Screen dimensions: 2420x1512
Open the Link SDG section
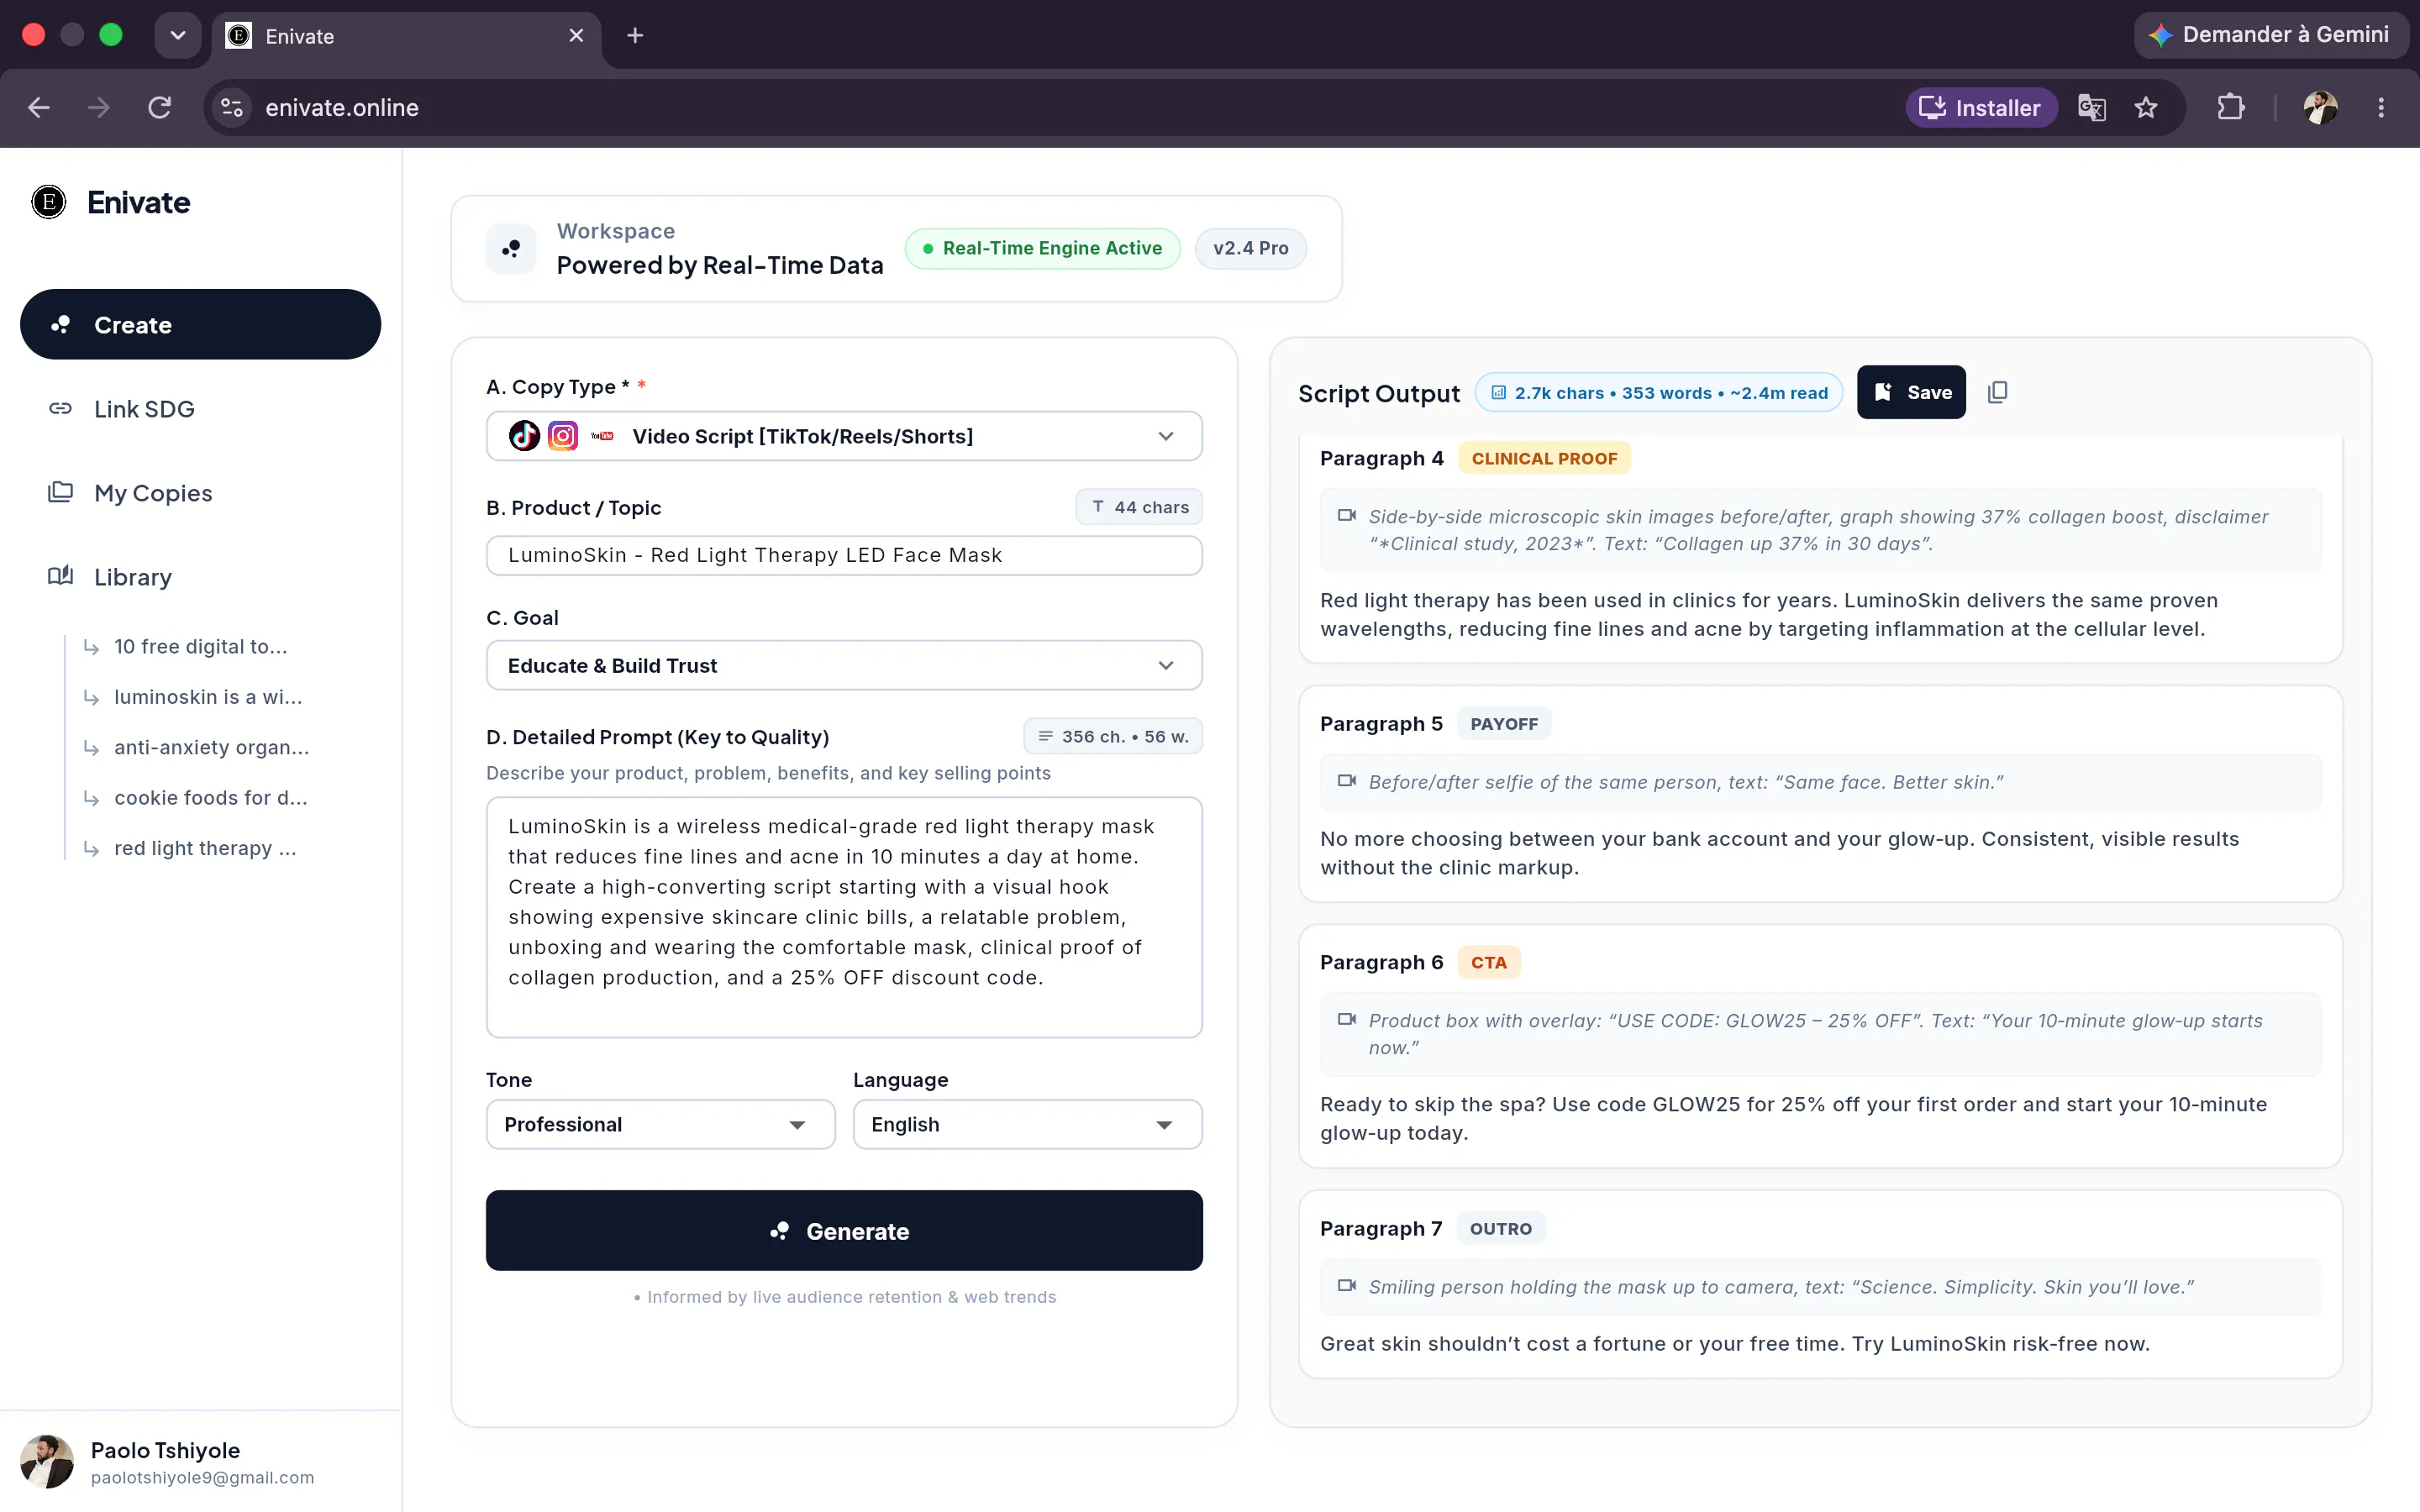click(200, 409)
